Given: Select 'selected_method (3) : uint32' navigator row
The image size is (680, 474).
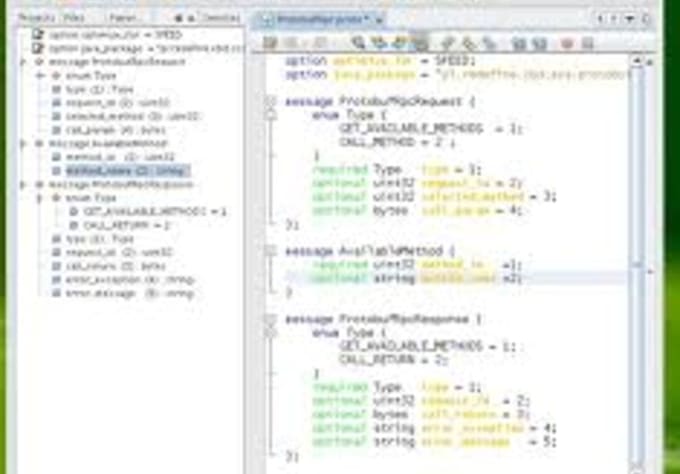Looking at the screenshot, I should pyautogui.click(x=132, y=116).
